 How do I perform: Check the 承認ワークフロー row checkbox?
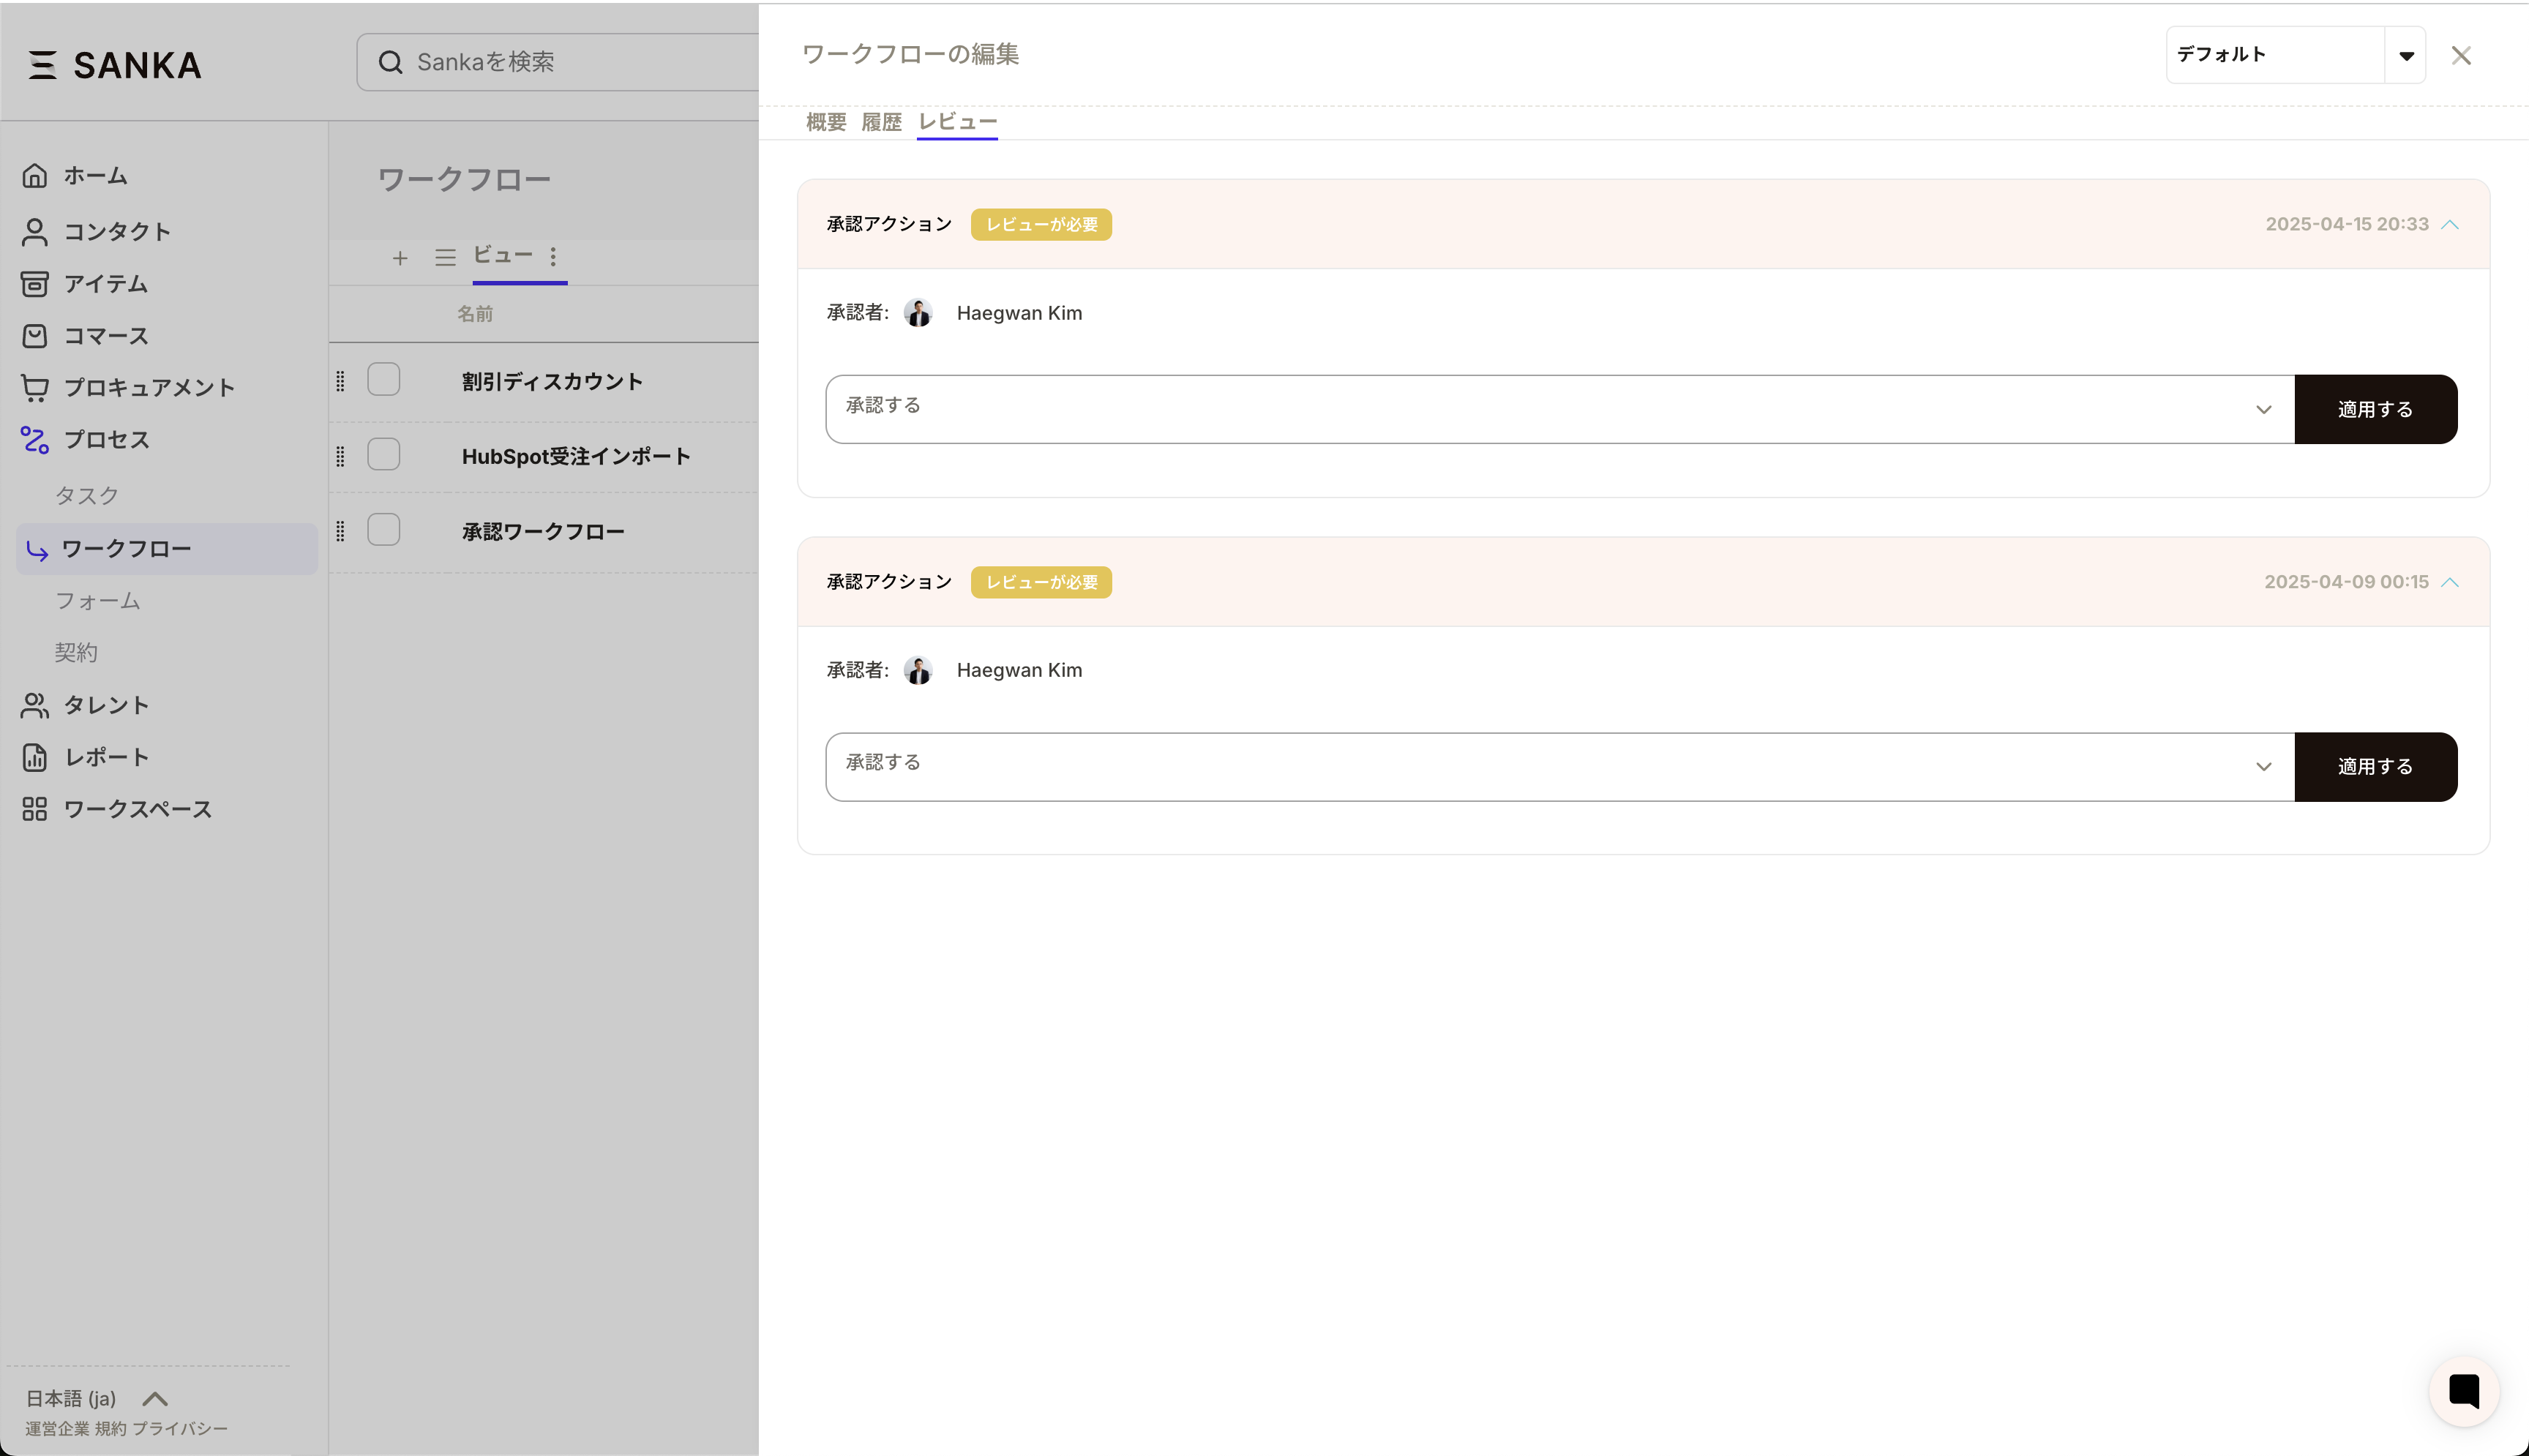pos(384,530)
